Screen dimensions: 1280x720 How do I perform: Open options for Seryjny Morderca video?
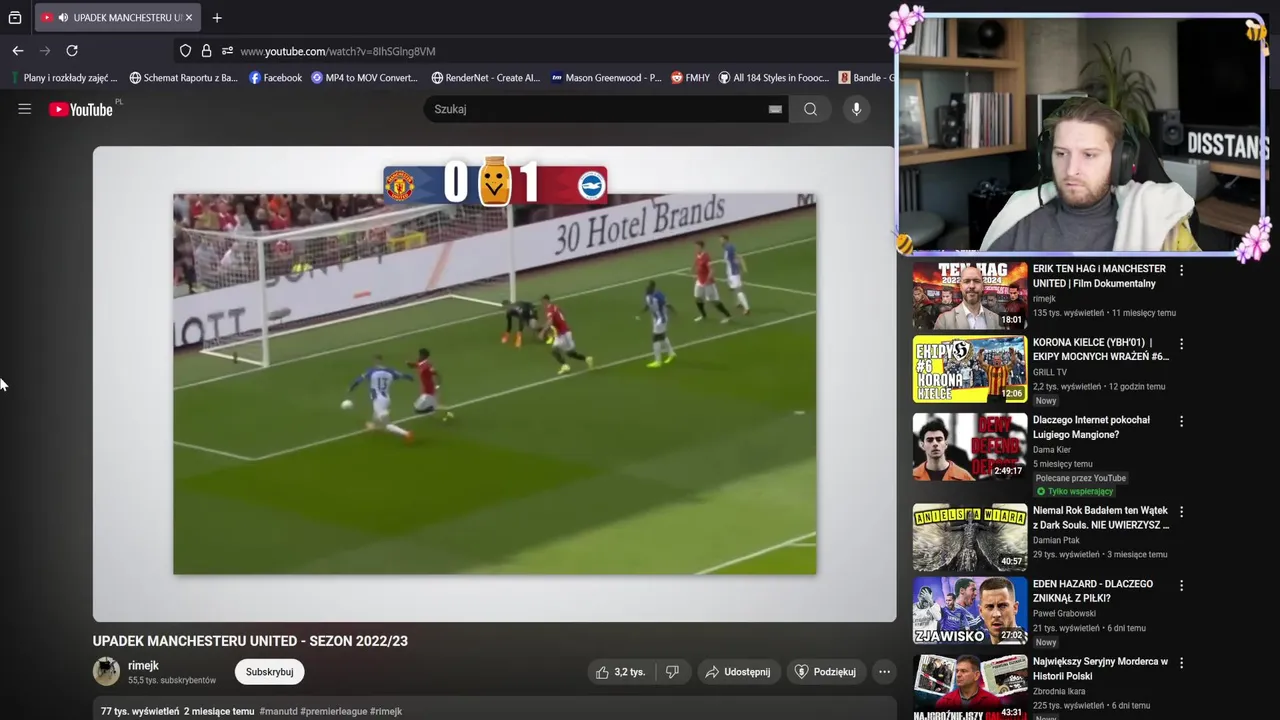point(1181,663)
